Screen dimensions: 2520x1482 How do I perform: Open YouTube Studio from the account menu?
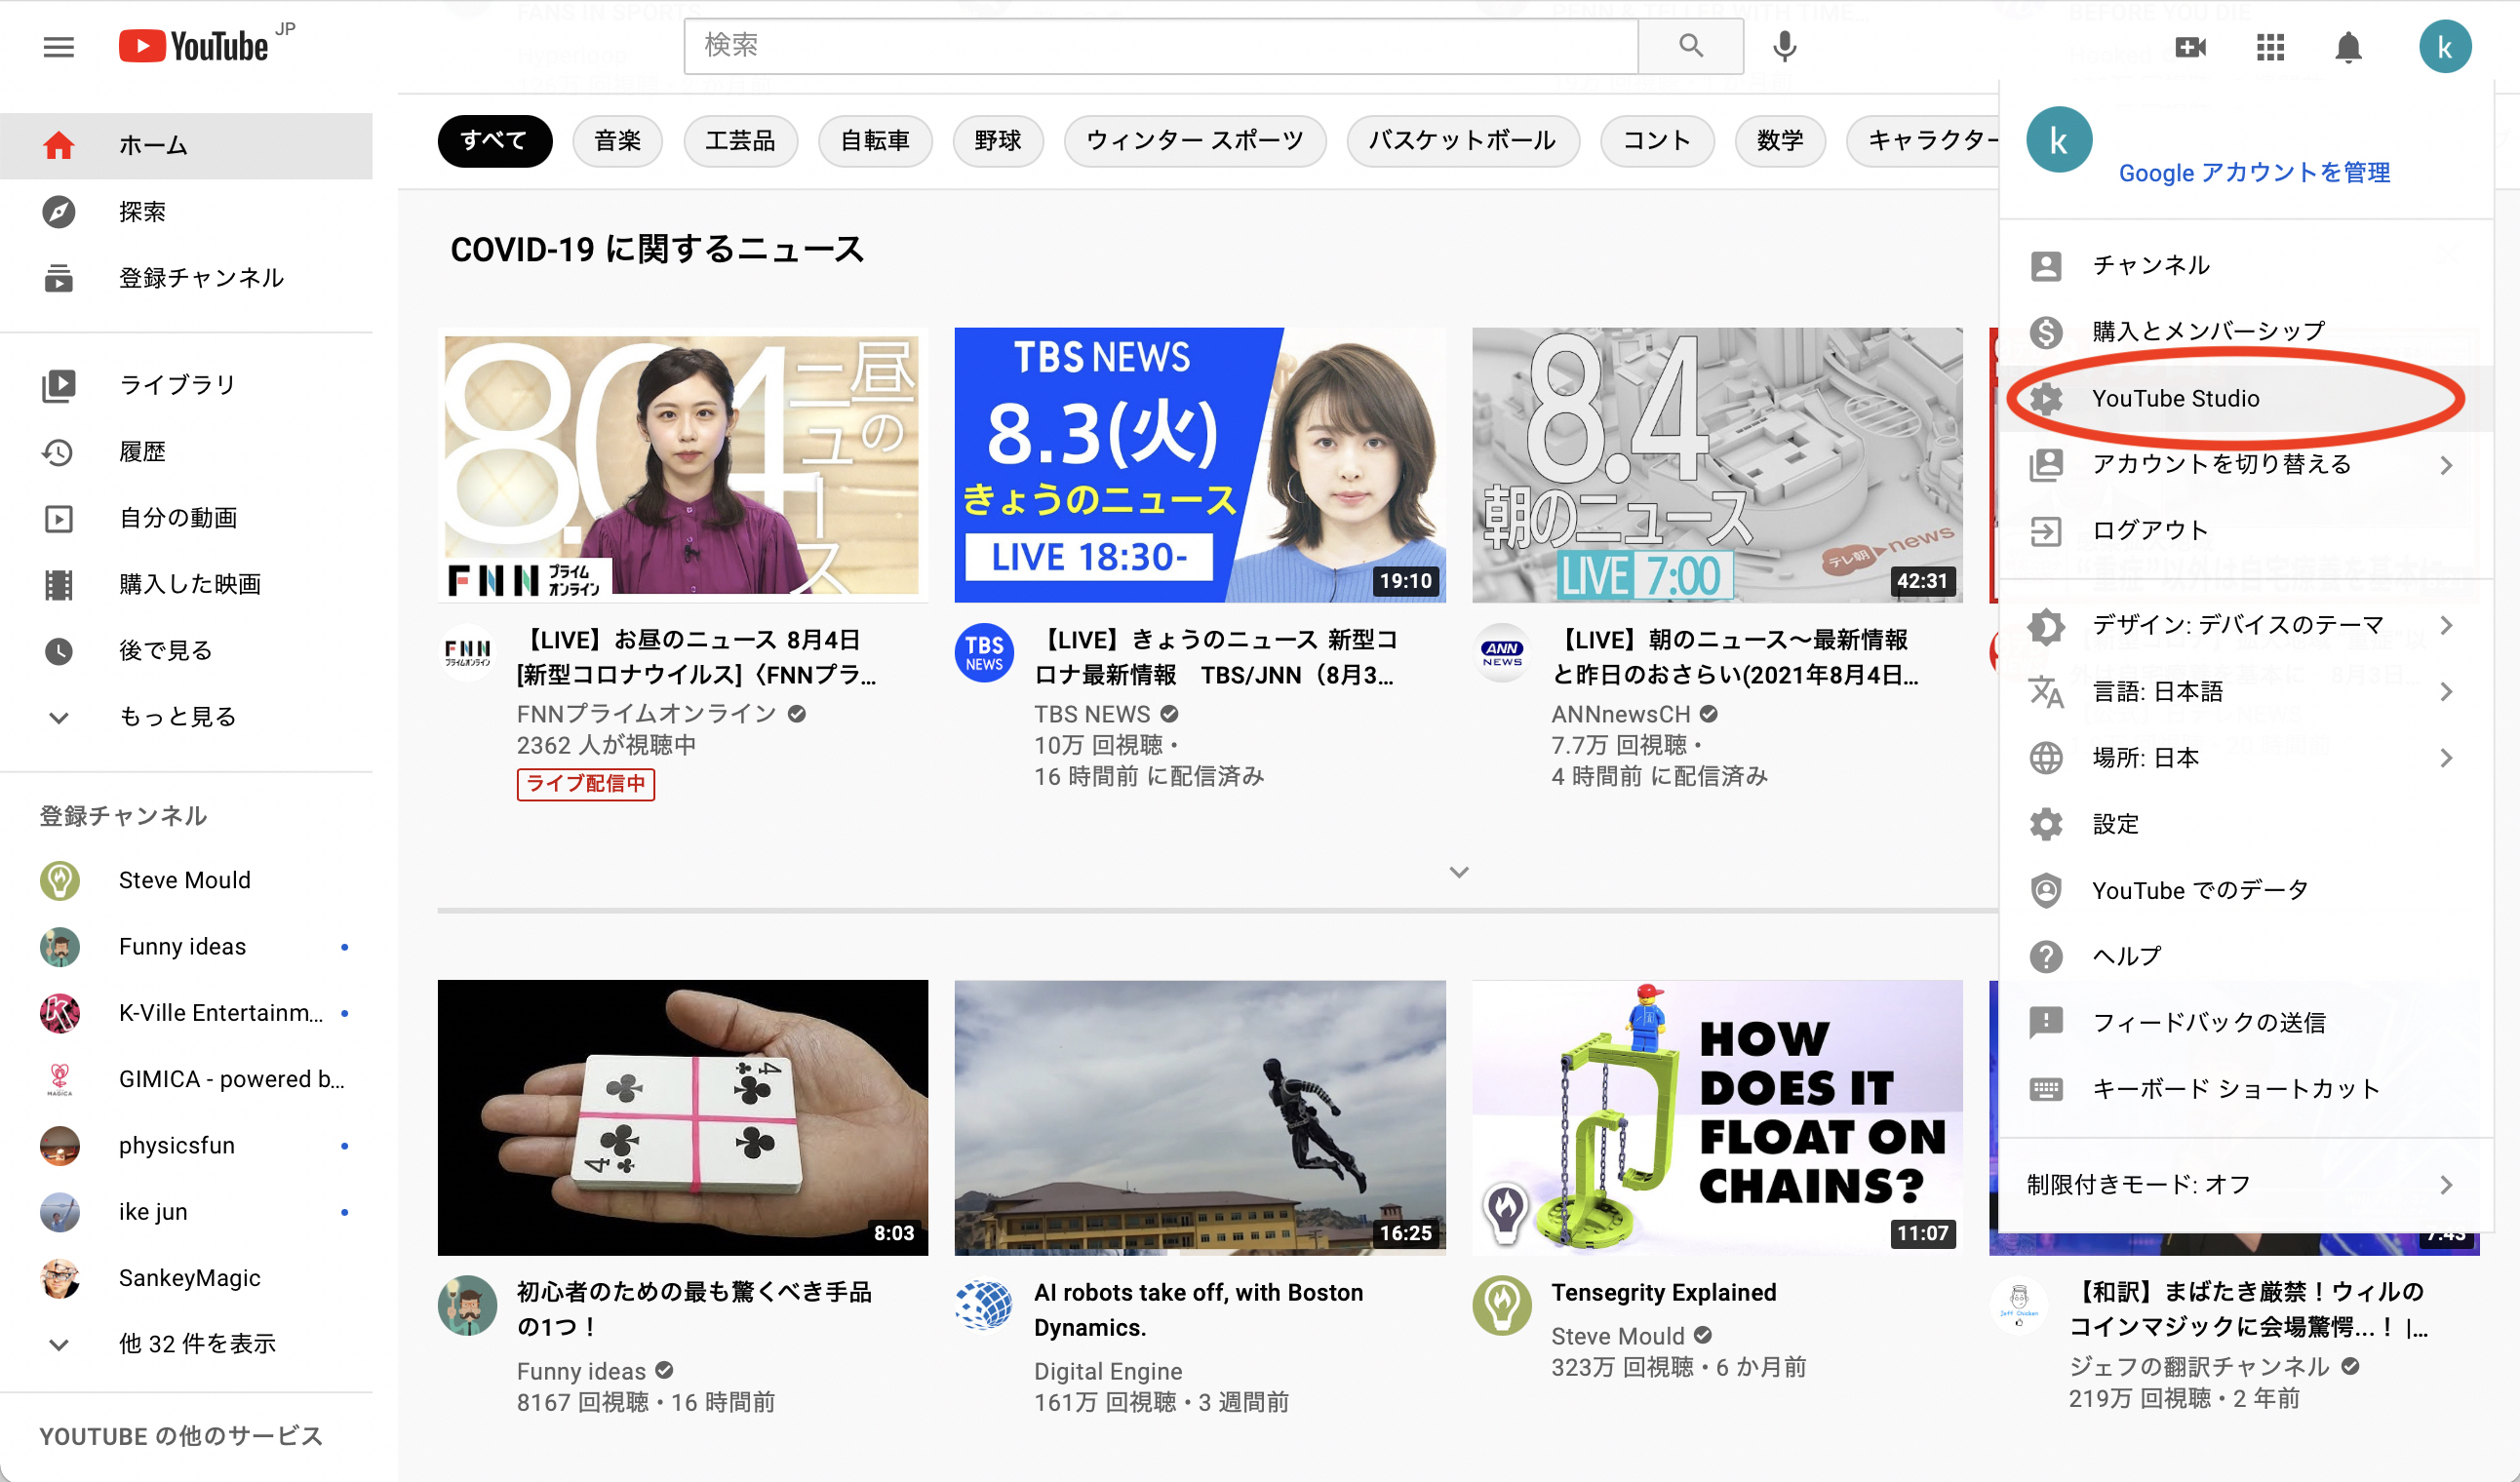(x=2177, y=398)
